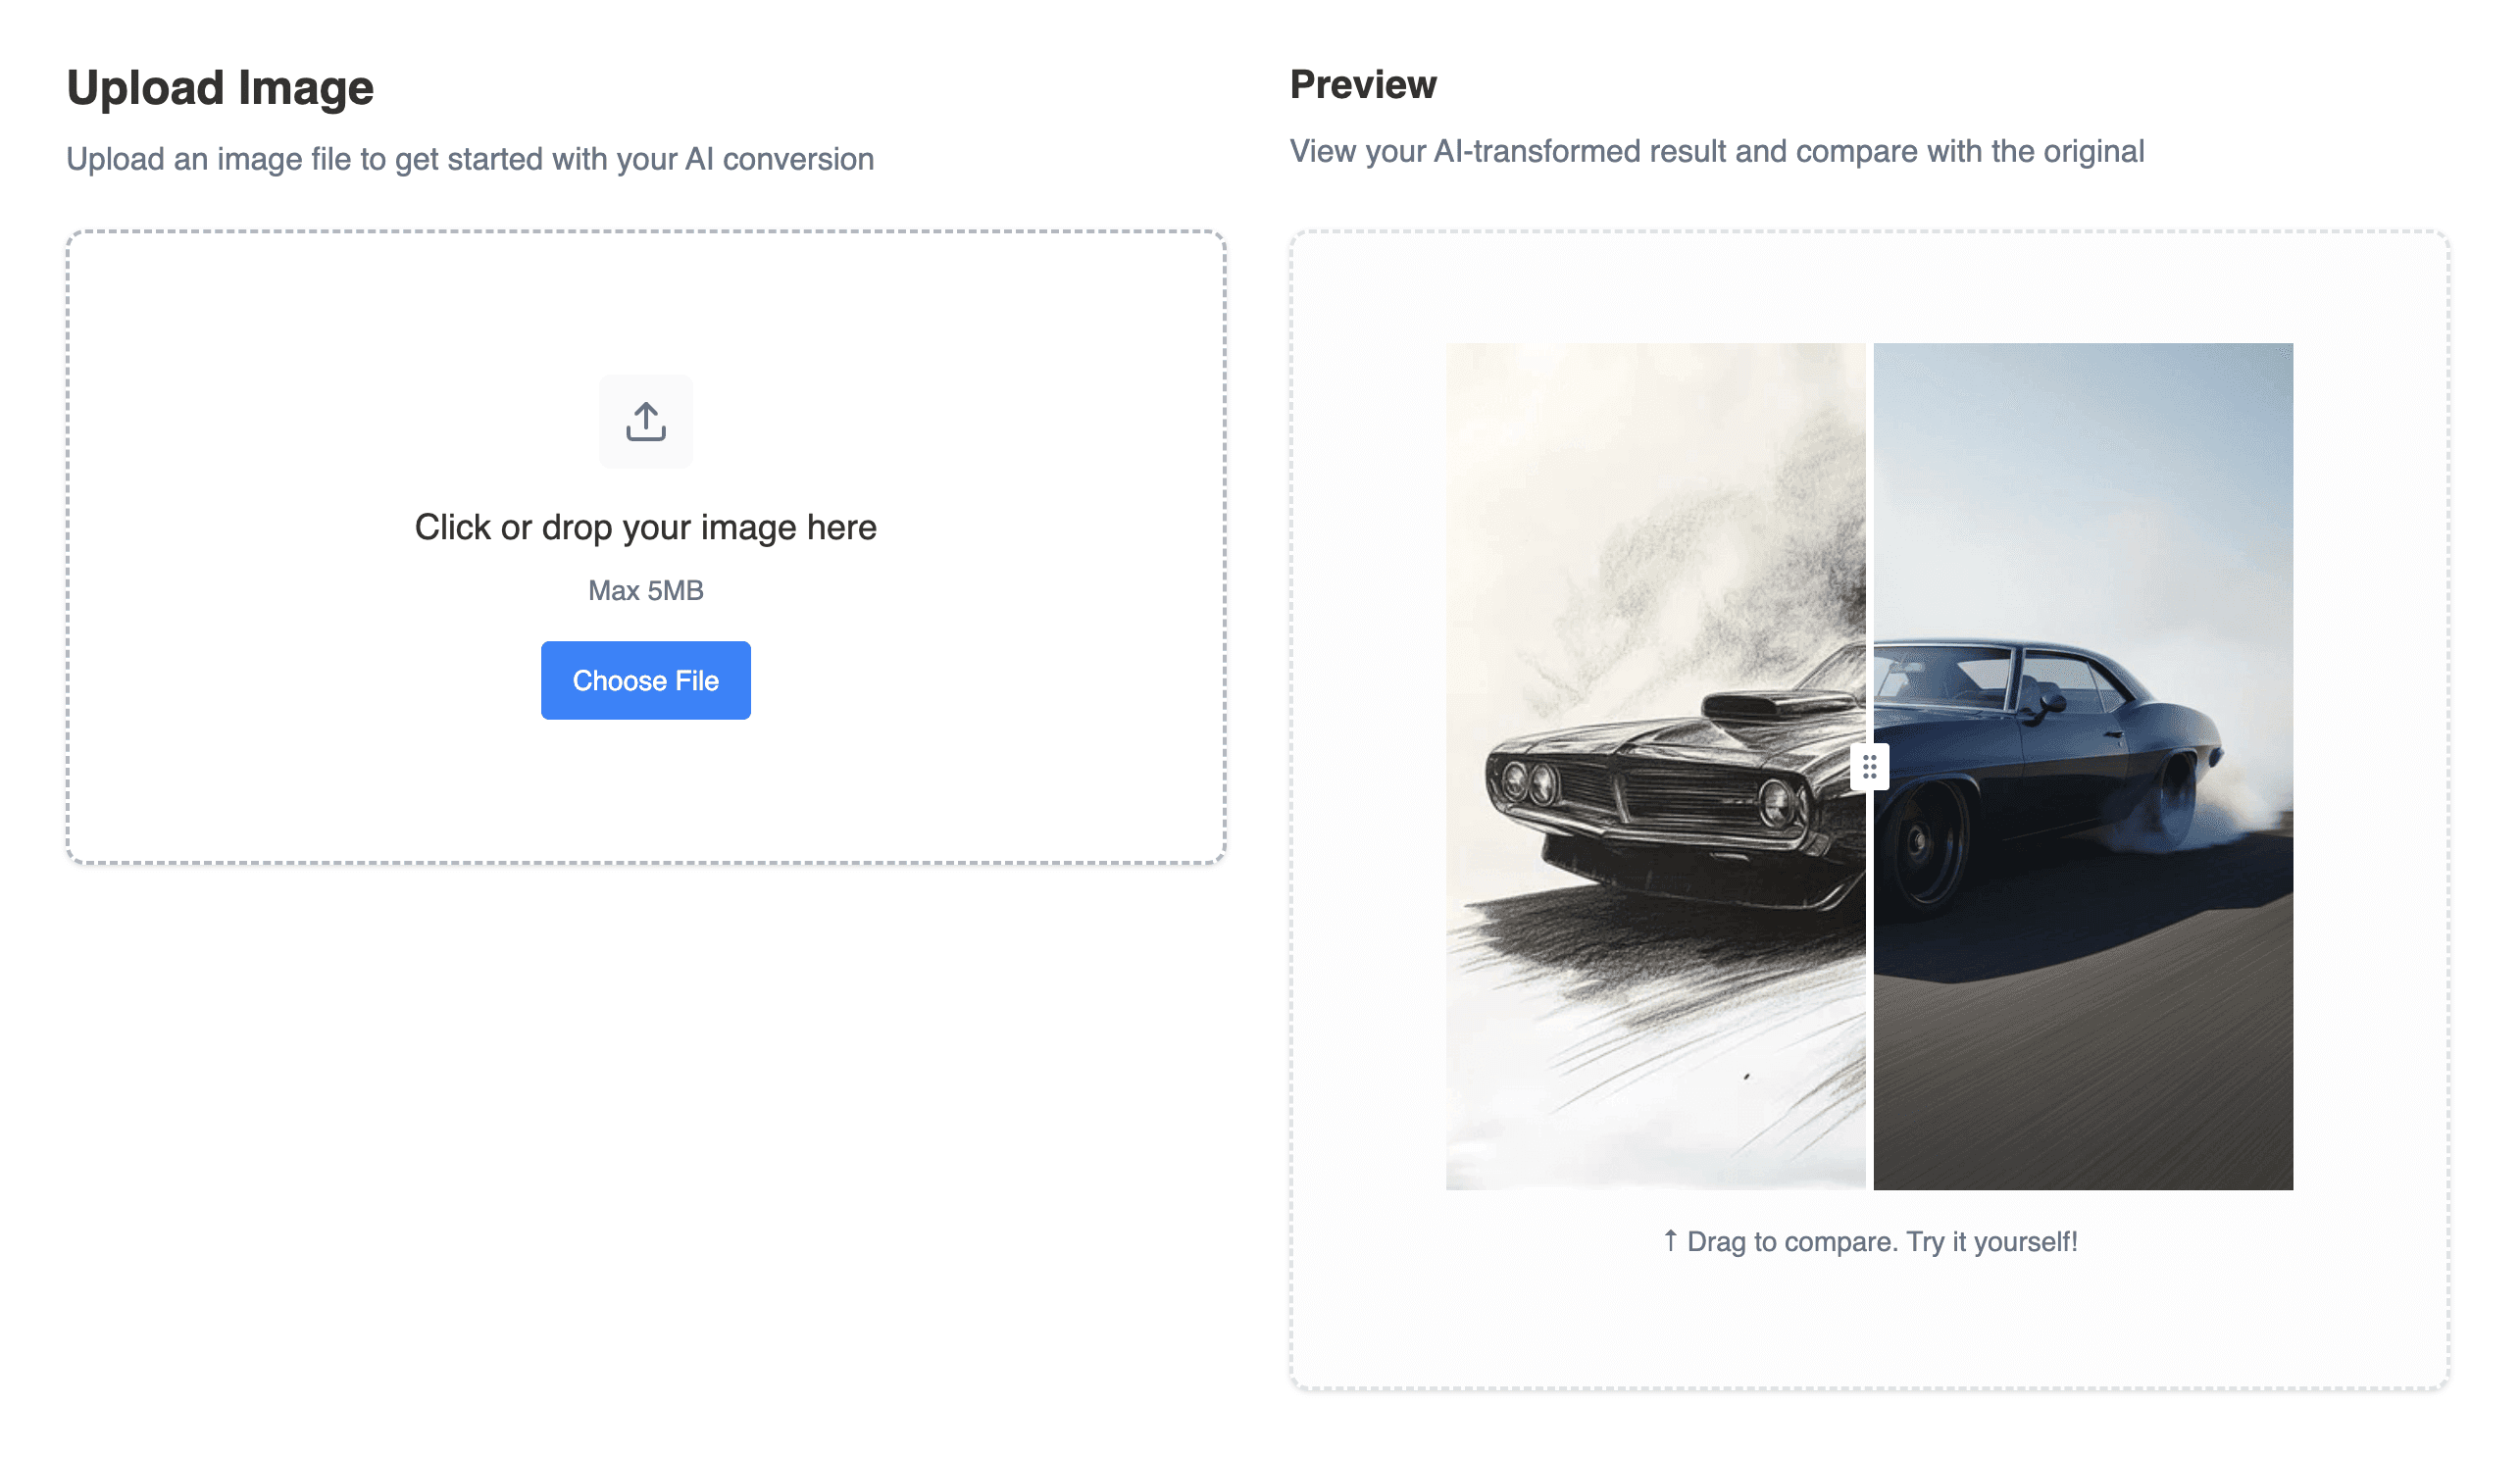Click the Upload Image heading
The image size is (2520, 1457).
point(220,87)
